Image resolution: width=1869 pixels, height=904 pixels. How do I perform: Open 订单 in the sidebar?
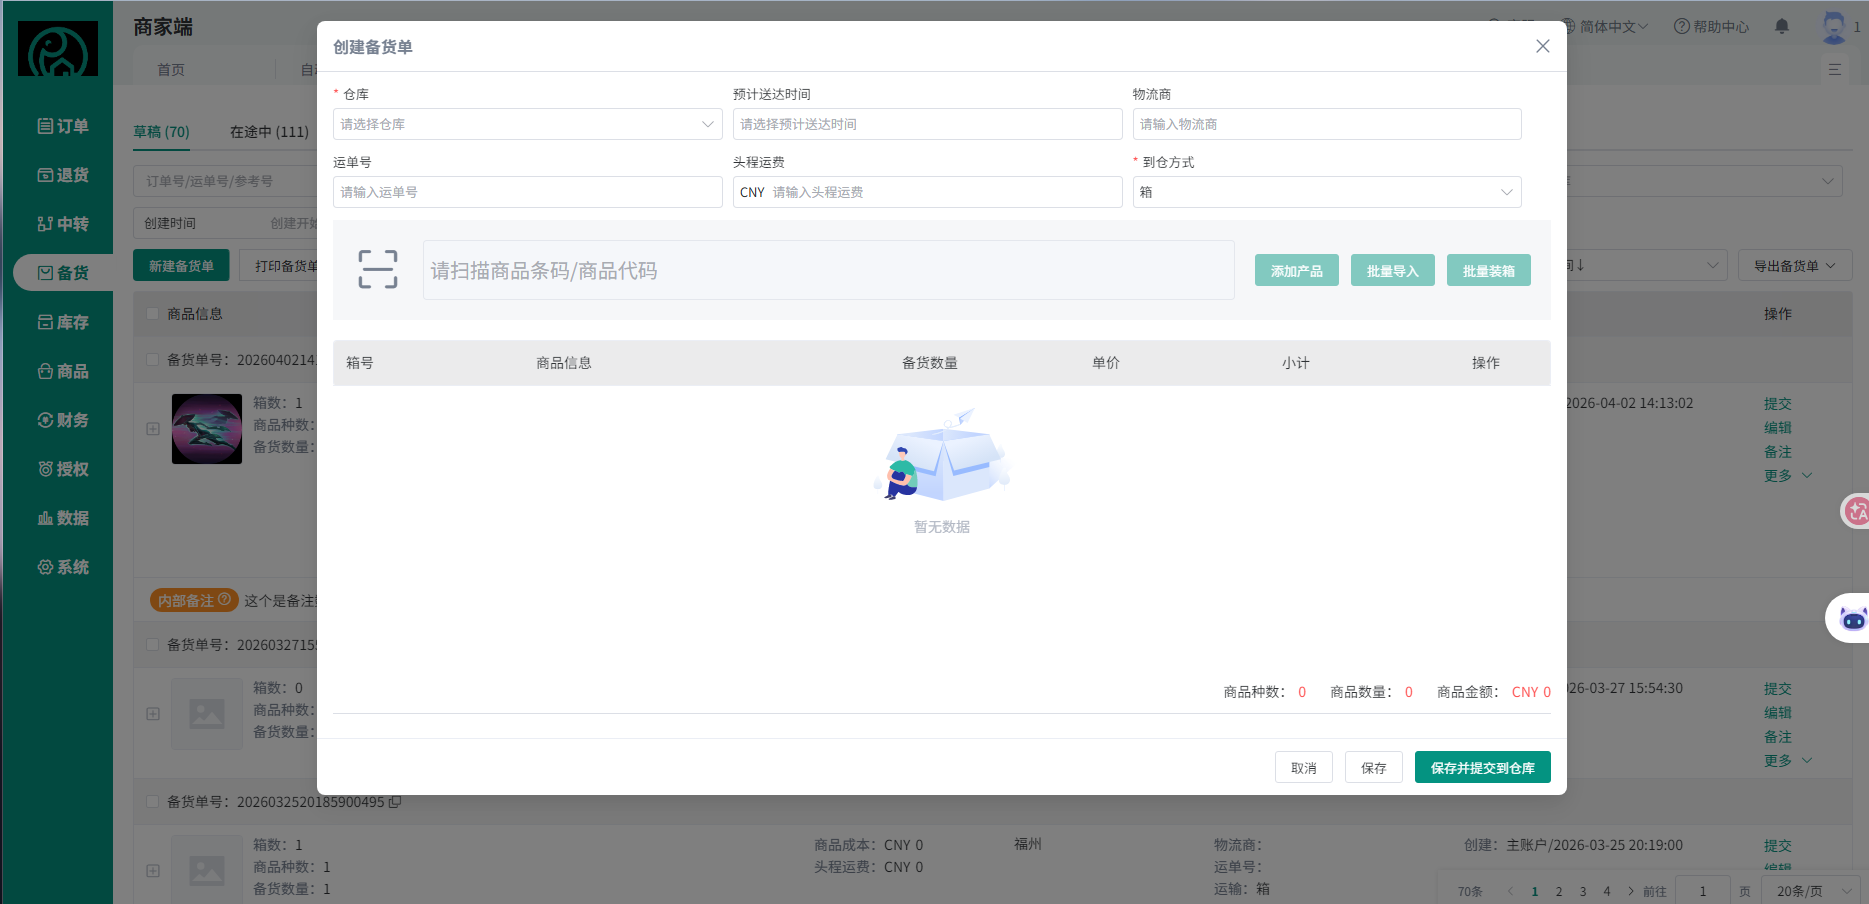[63, 126]
